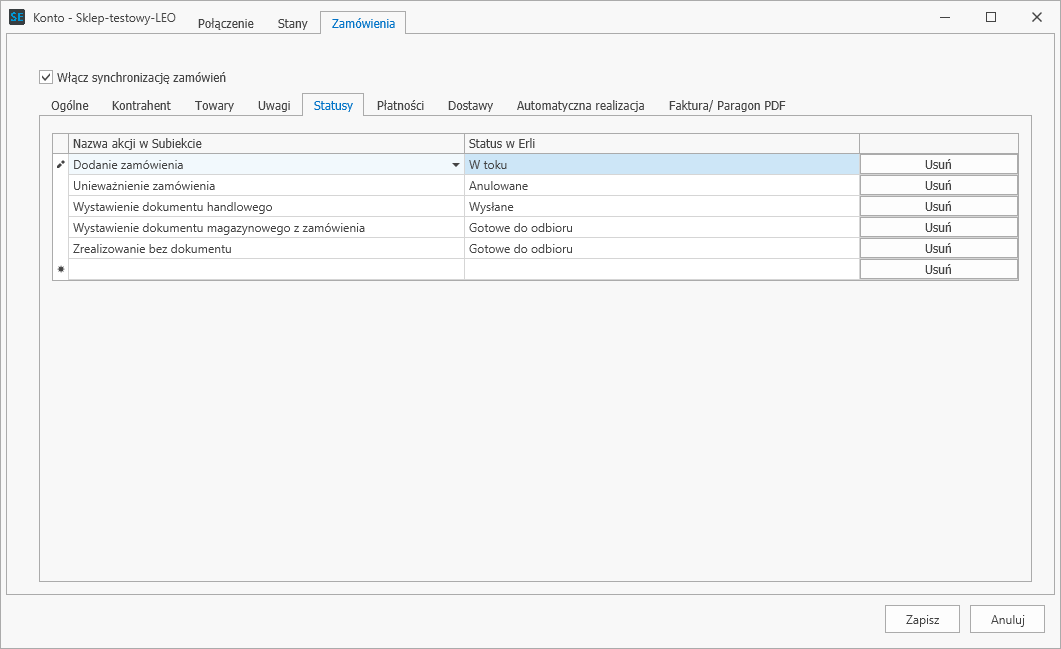Open the Uwagi sub-tab

pyautogui.click(x=274, y=106)
